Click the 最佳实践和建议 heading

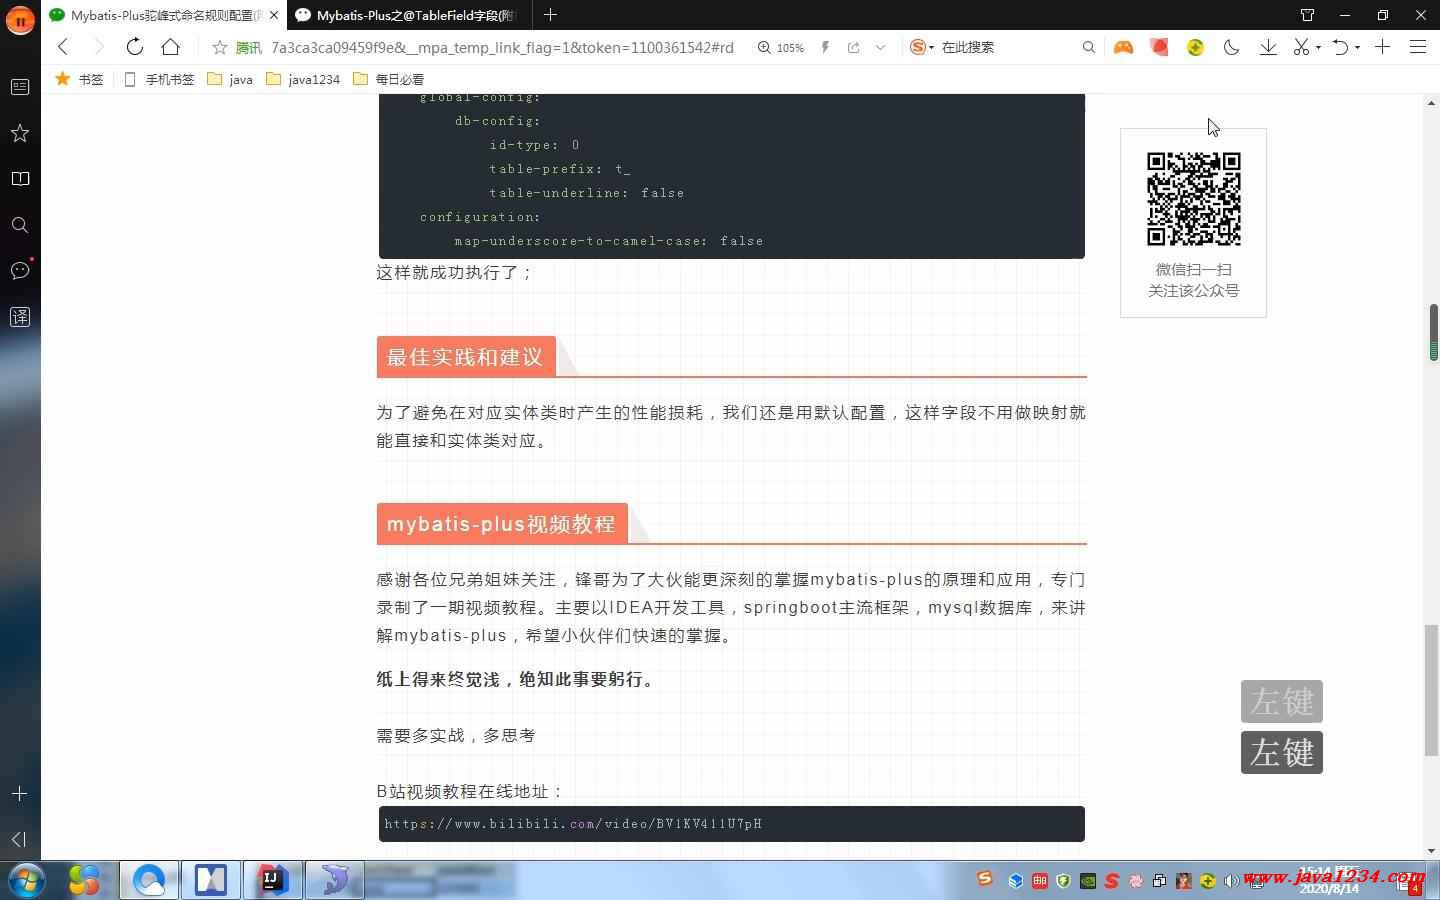point(465,357)
